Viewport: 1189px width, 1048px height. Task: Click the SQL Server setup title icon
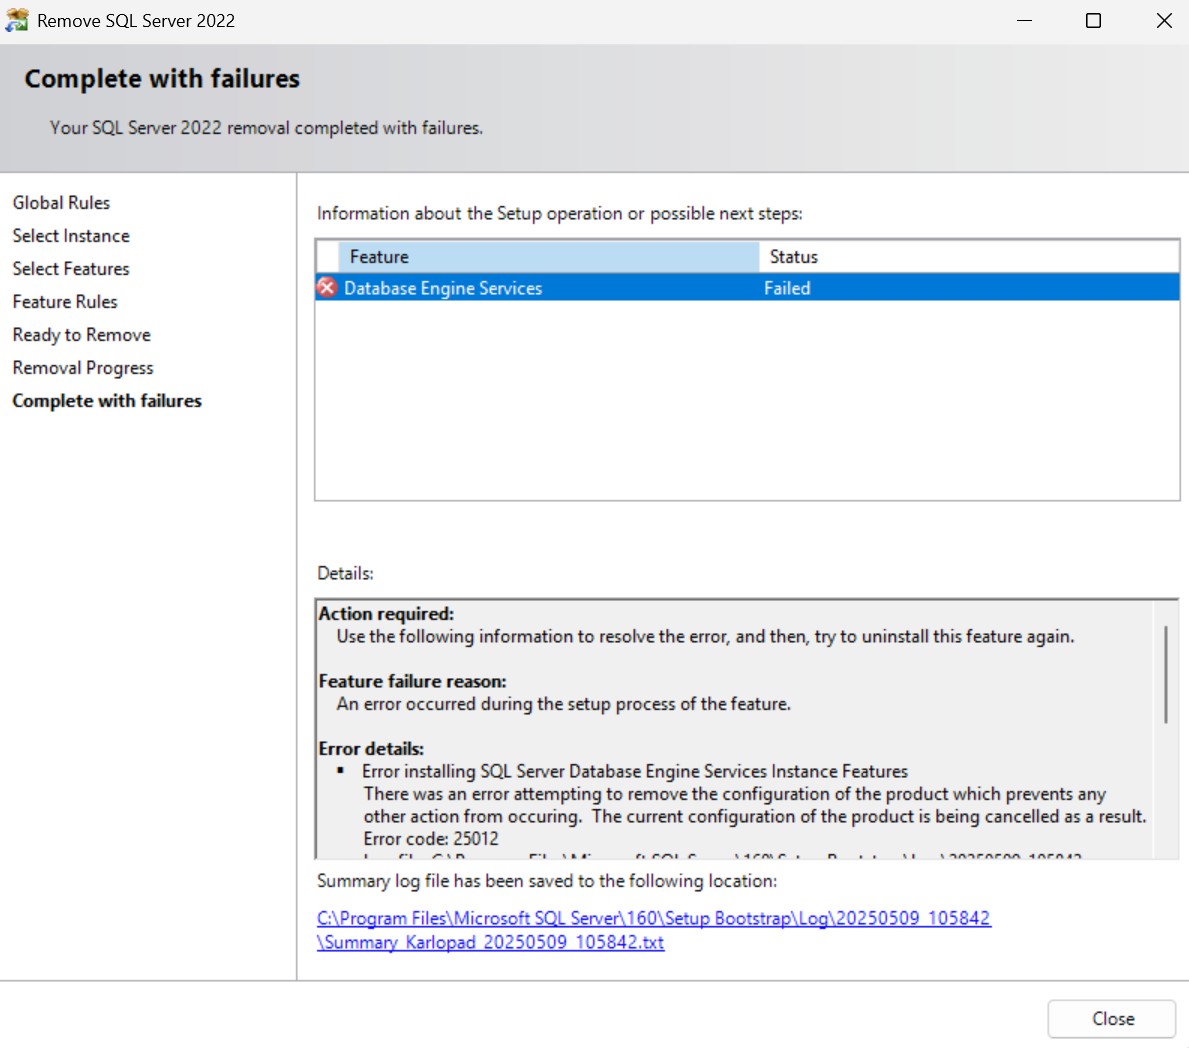point(17,20)
